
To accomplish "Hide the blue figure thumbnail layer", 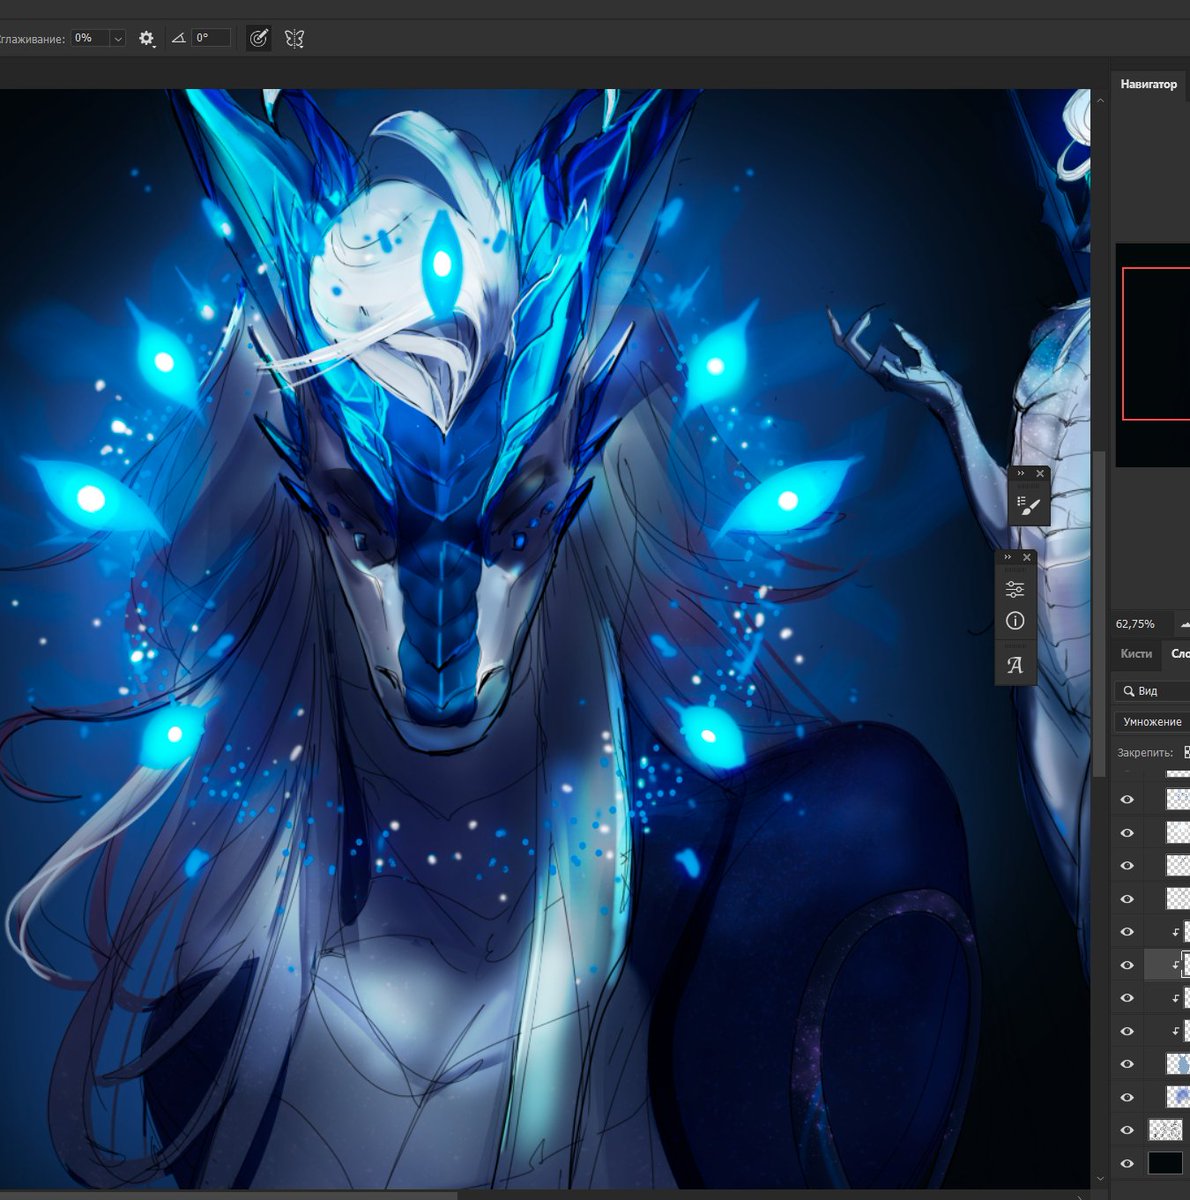I will pyautogui.click(x=1127, y=1064).
